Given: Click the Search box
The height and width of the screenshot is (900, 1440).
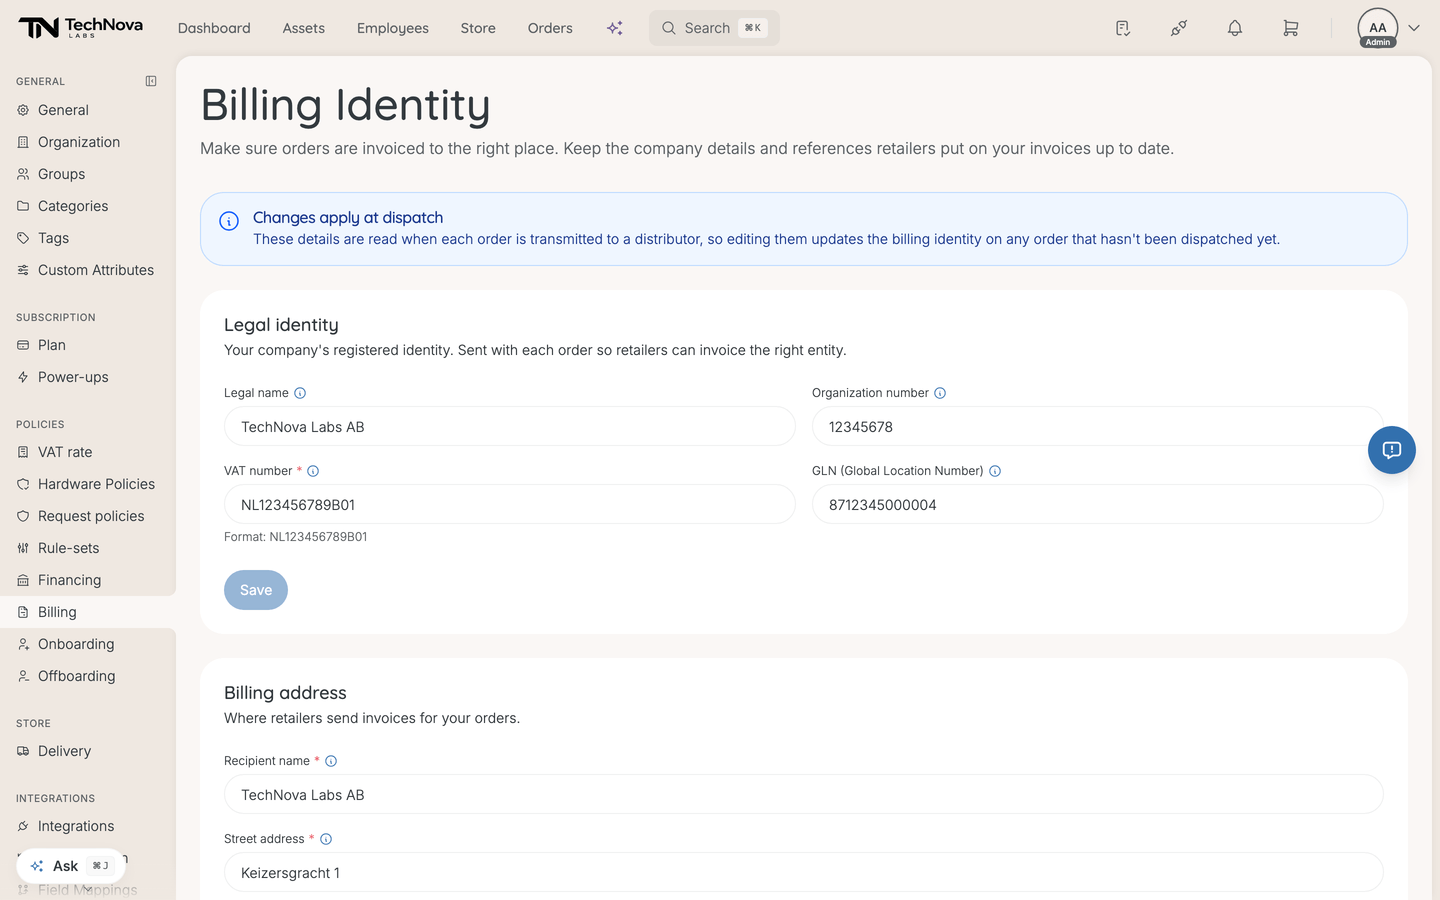Looking at the screenshot, I should coord(714,28).
